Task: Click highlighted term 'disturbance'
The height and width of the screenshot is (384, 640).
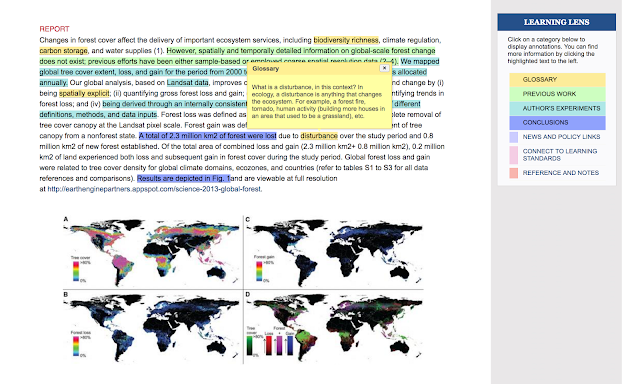Action: (x=319, y=135)
